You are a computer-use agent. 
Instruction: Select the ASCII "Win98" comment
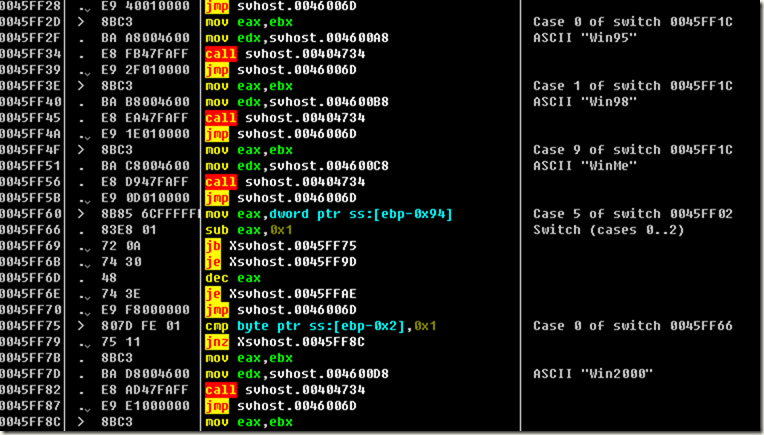click(575, 101)
